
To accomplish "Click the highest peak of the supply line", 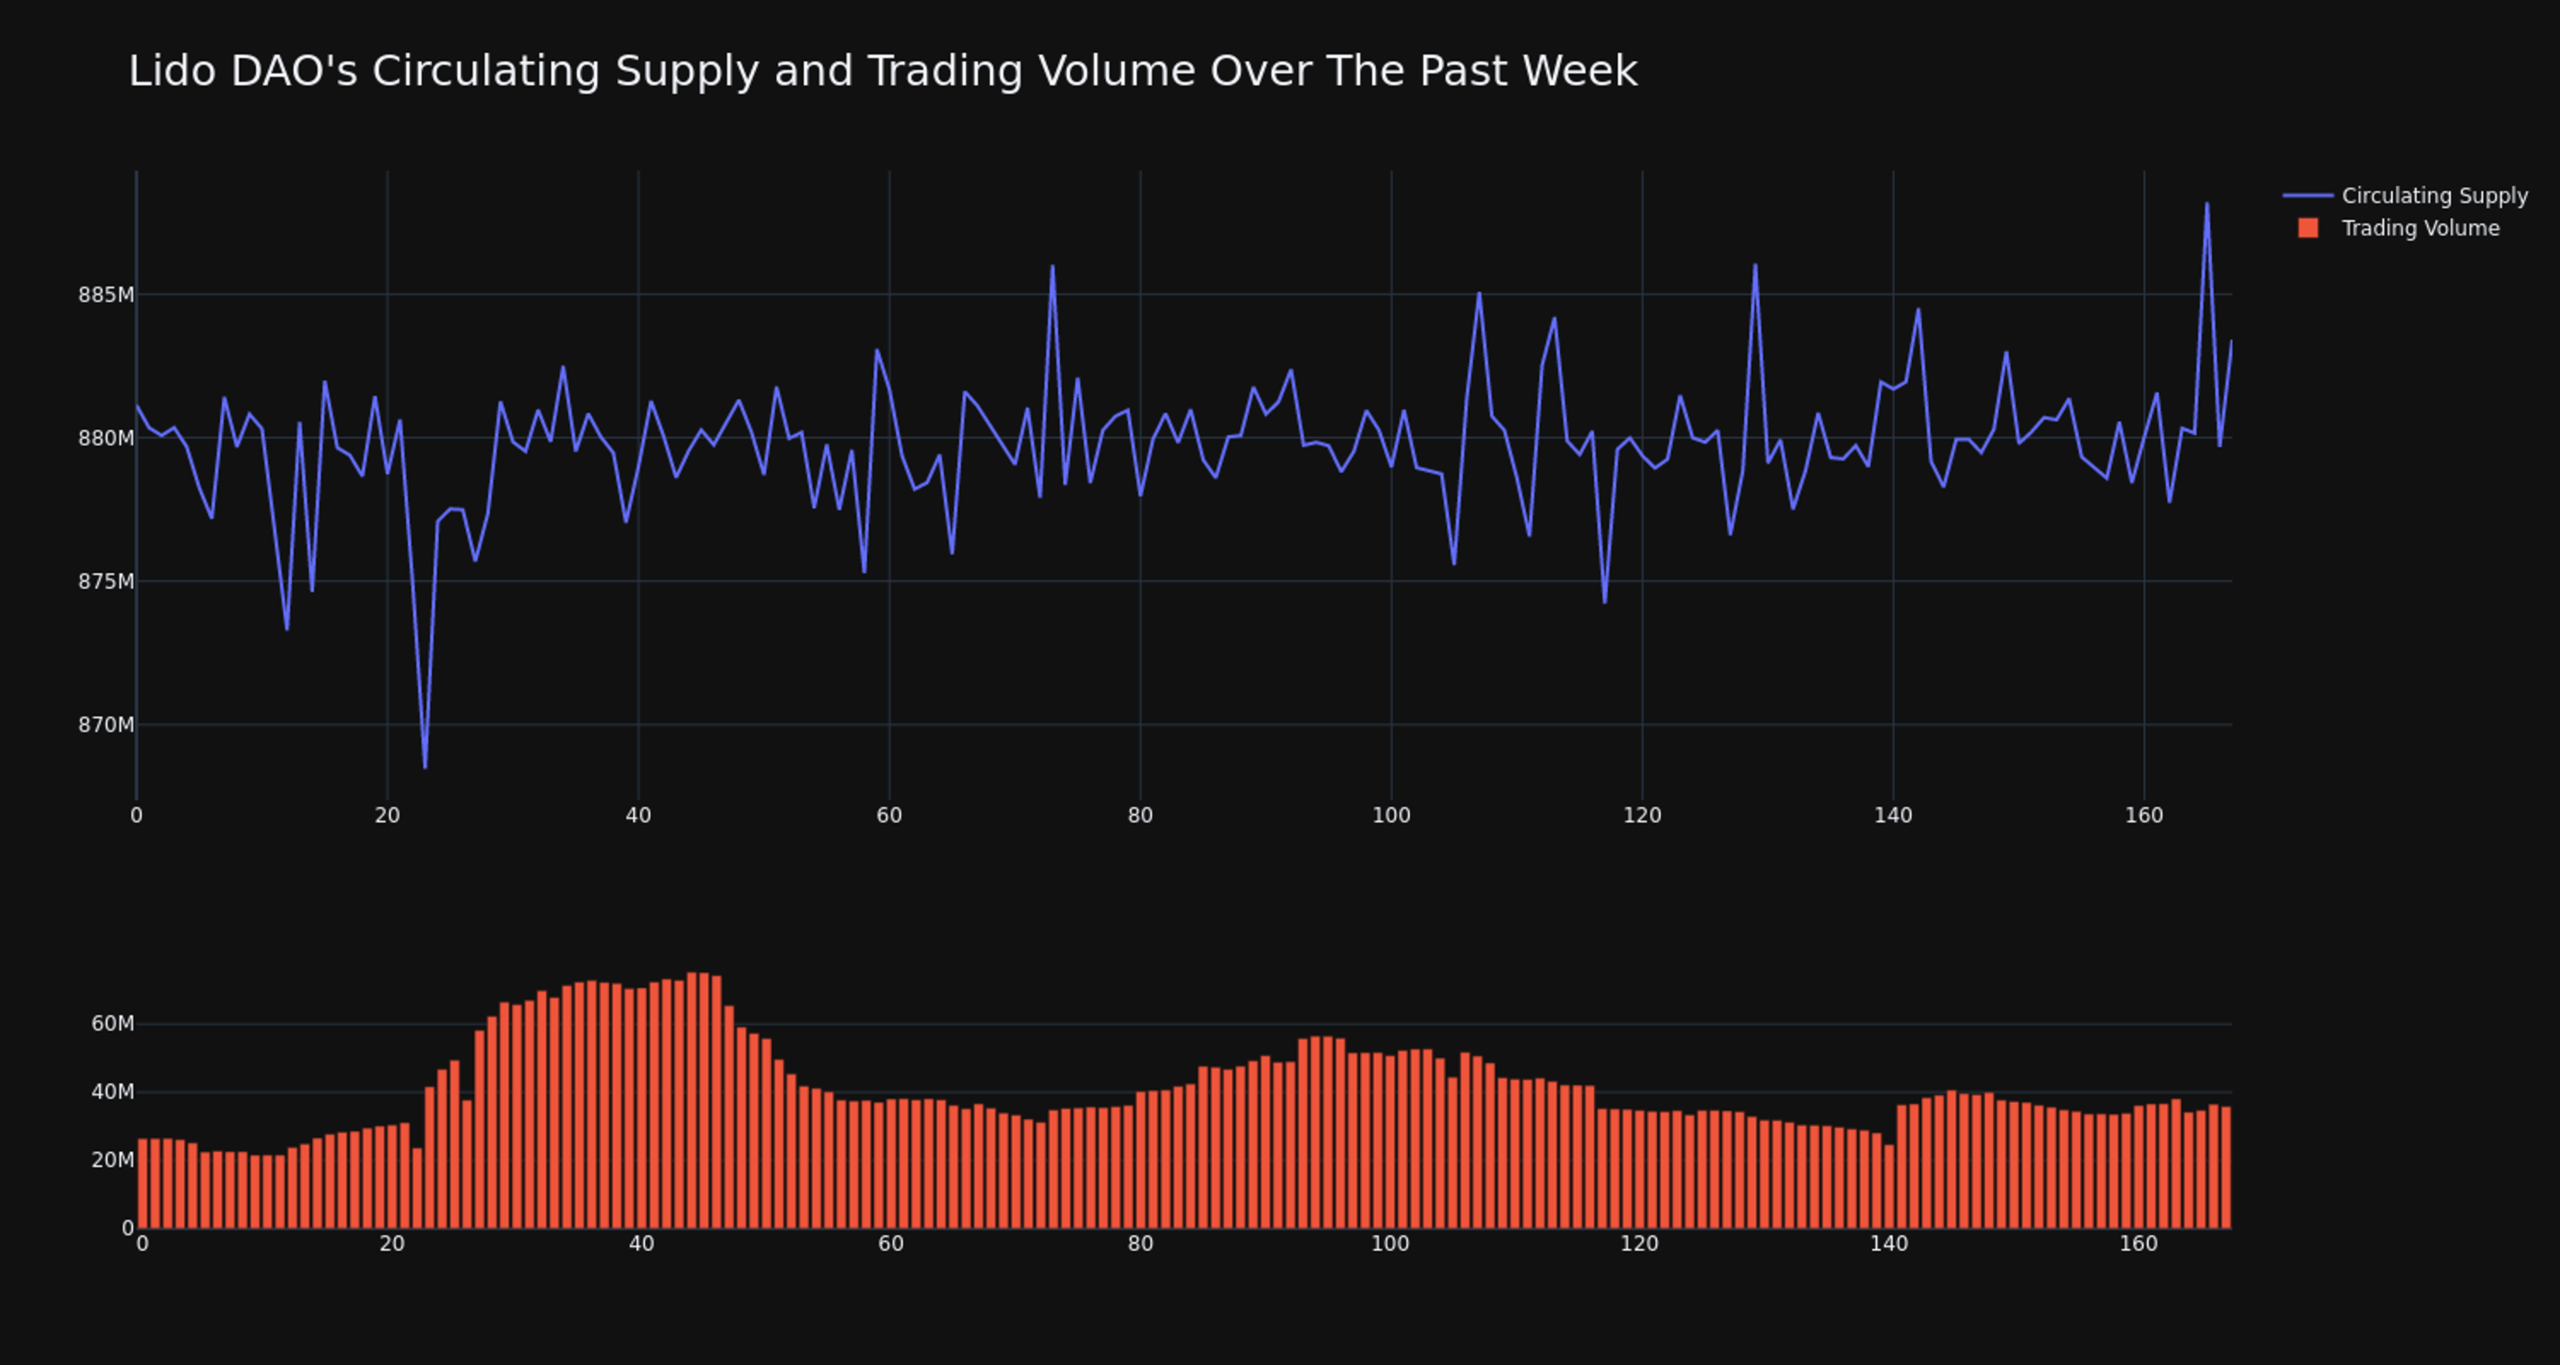I will (2206, 204).
